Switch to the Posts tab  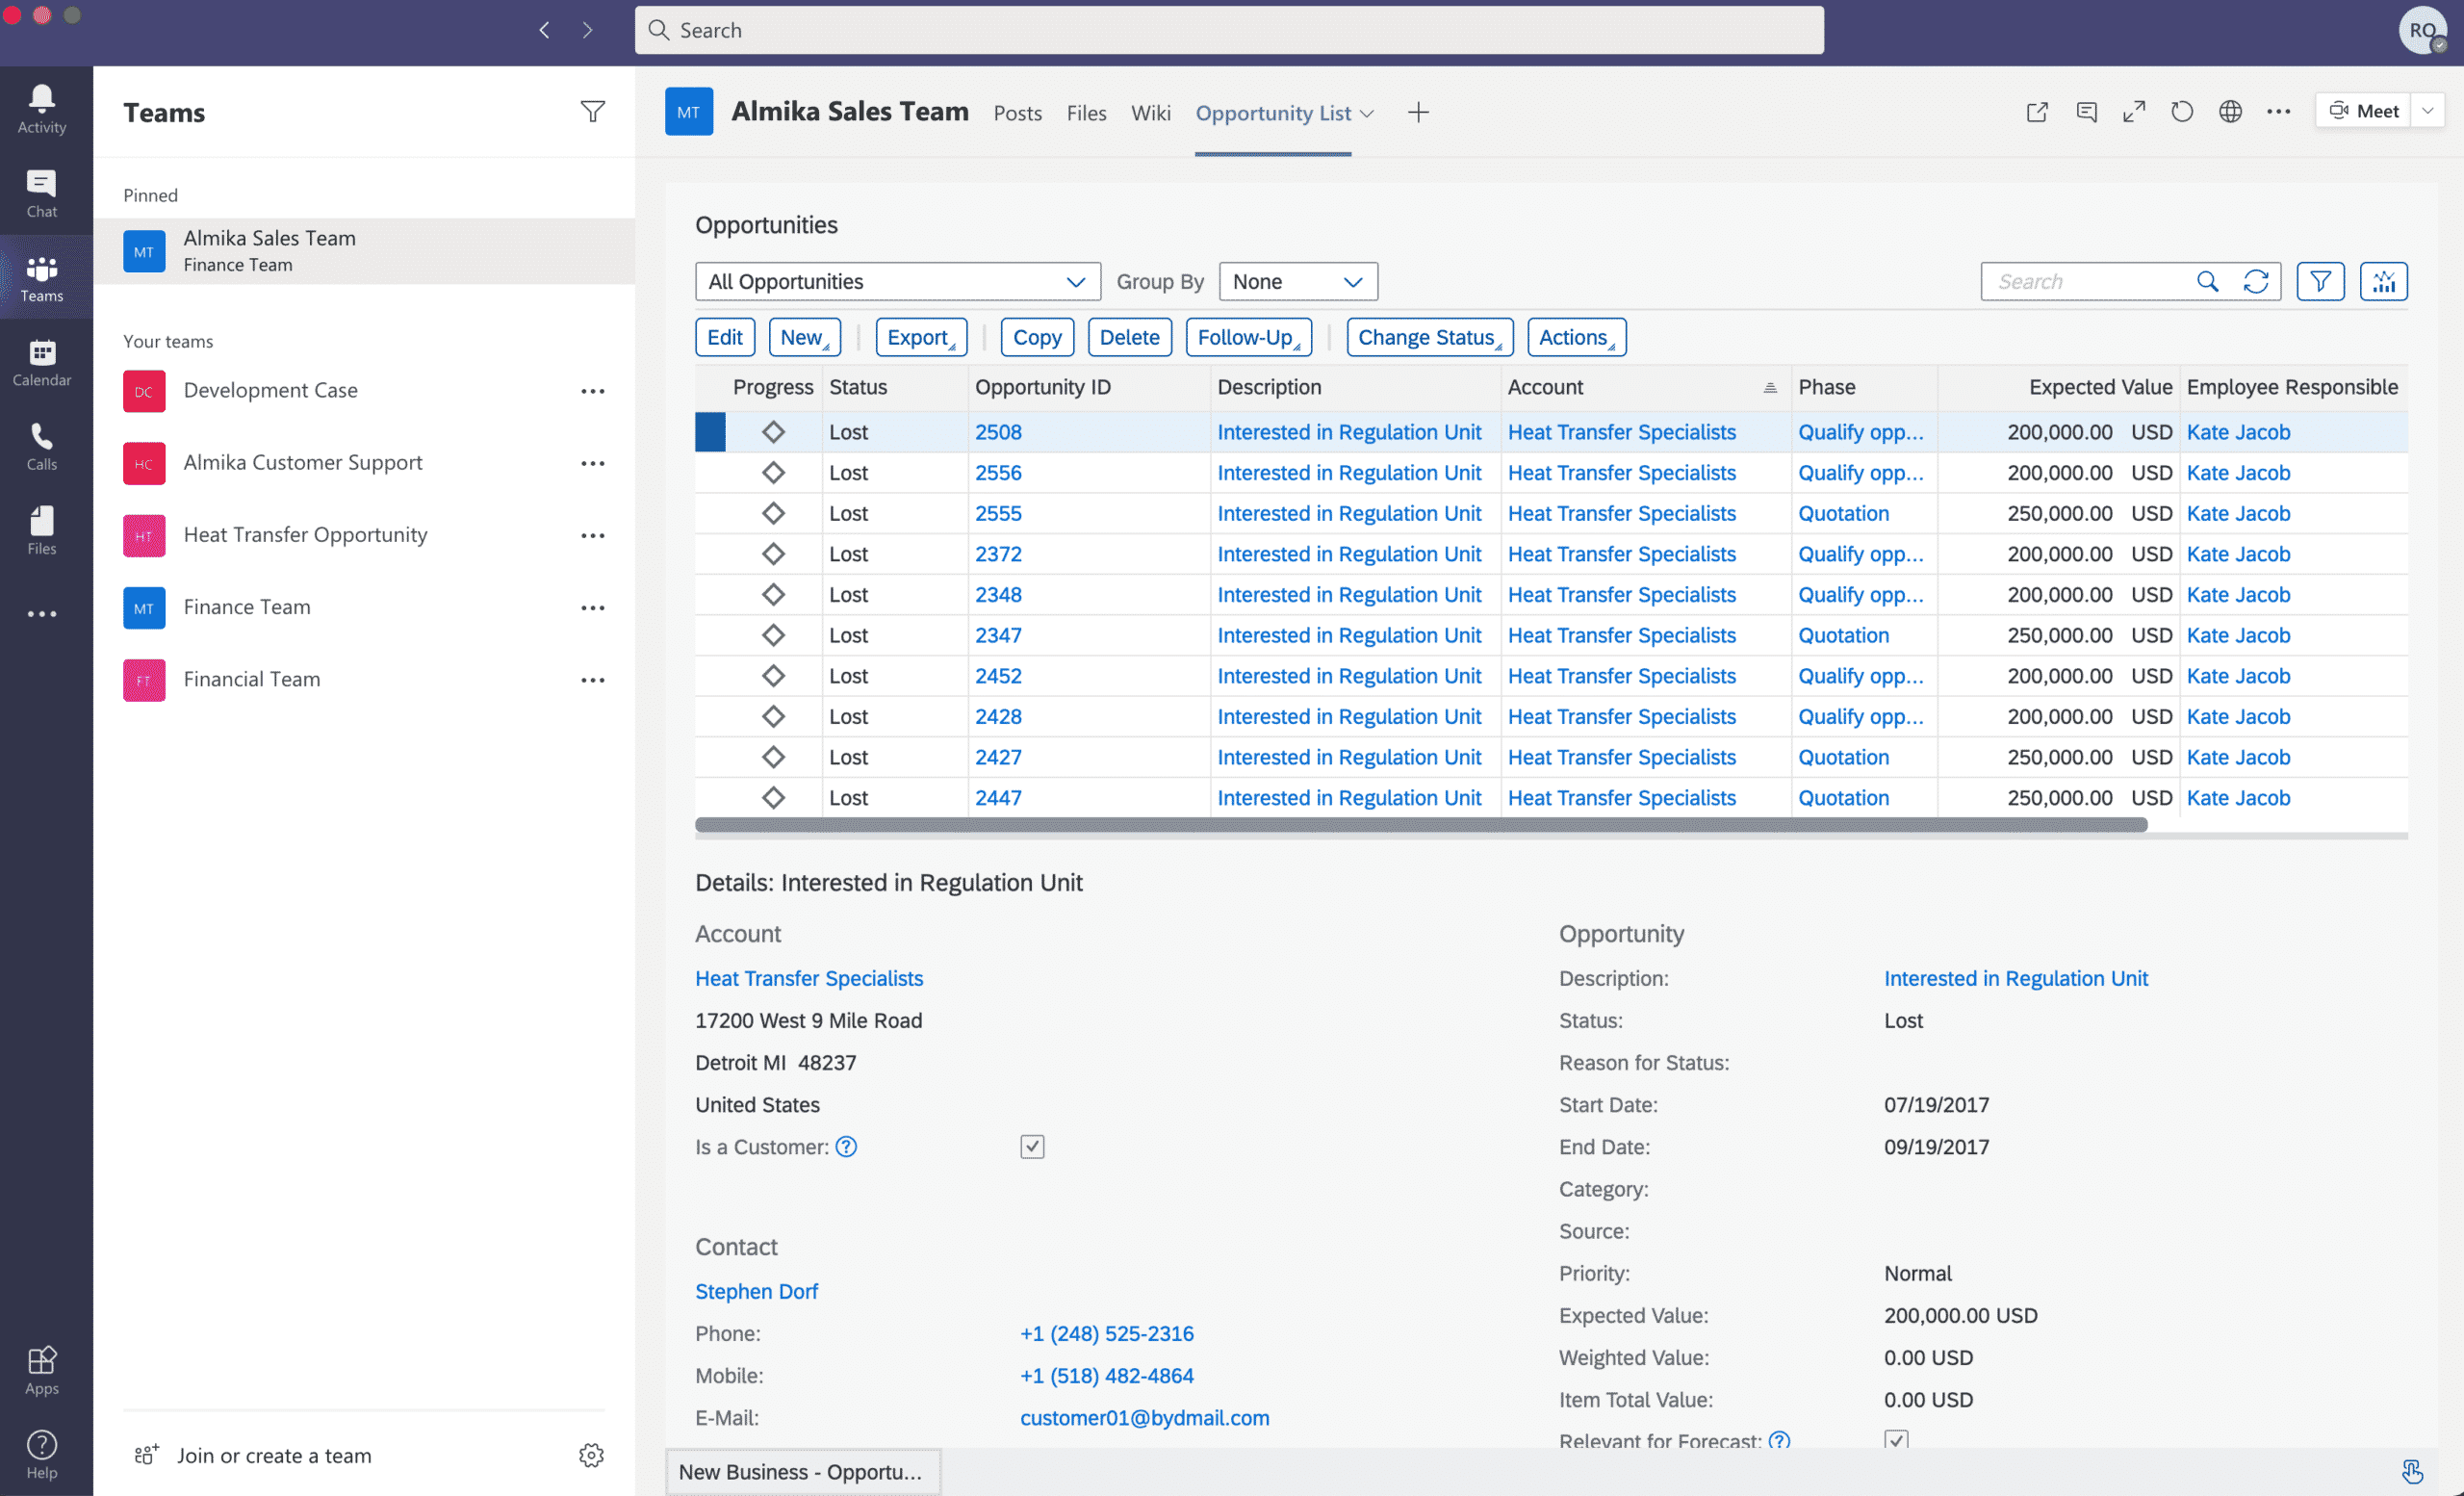1017,111
